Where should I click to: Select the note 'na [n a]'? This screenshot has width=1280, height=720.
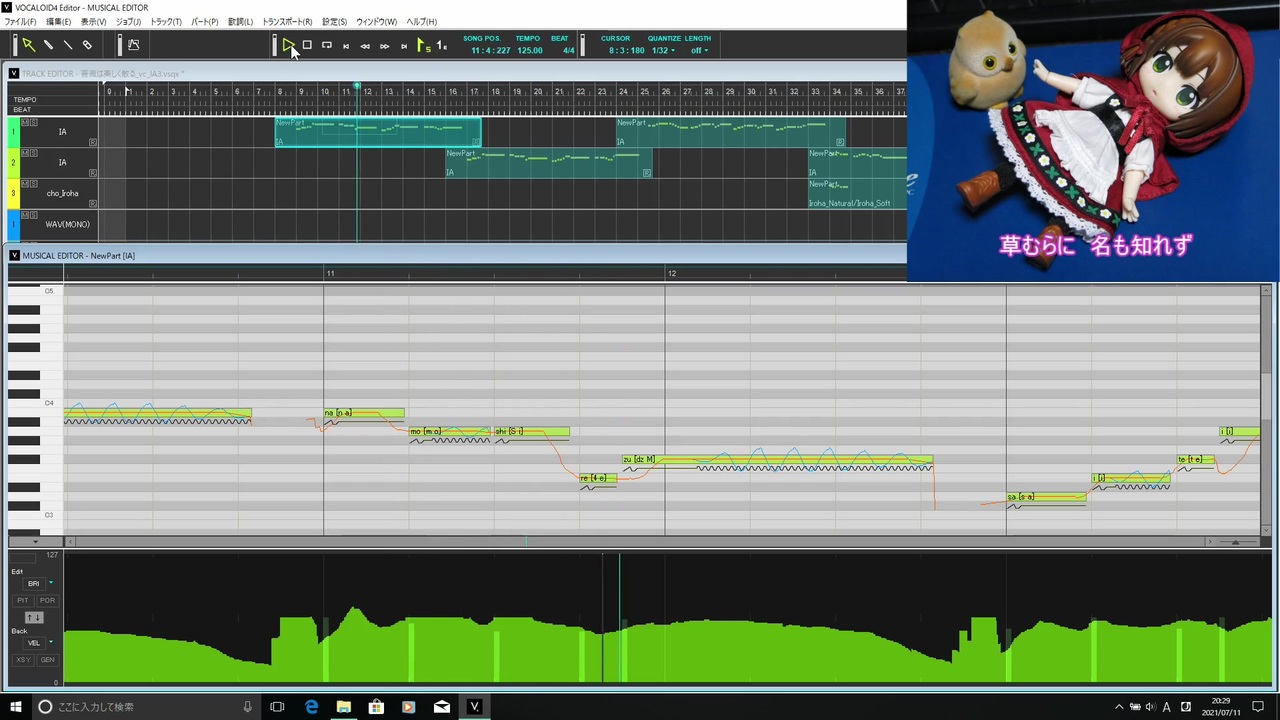click(x=364, y=413)
